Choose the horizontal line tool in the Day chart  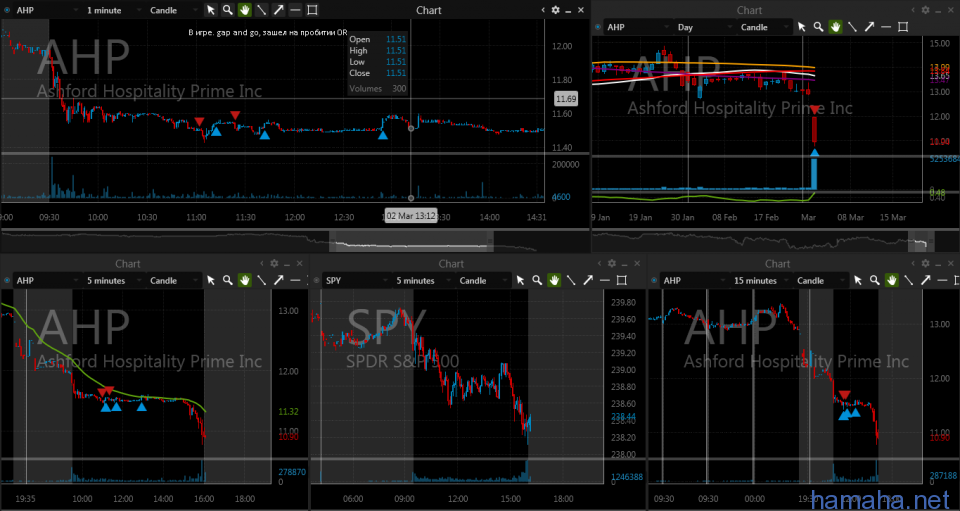(x=886, y=27)
